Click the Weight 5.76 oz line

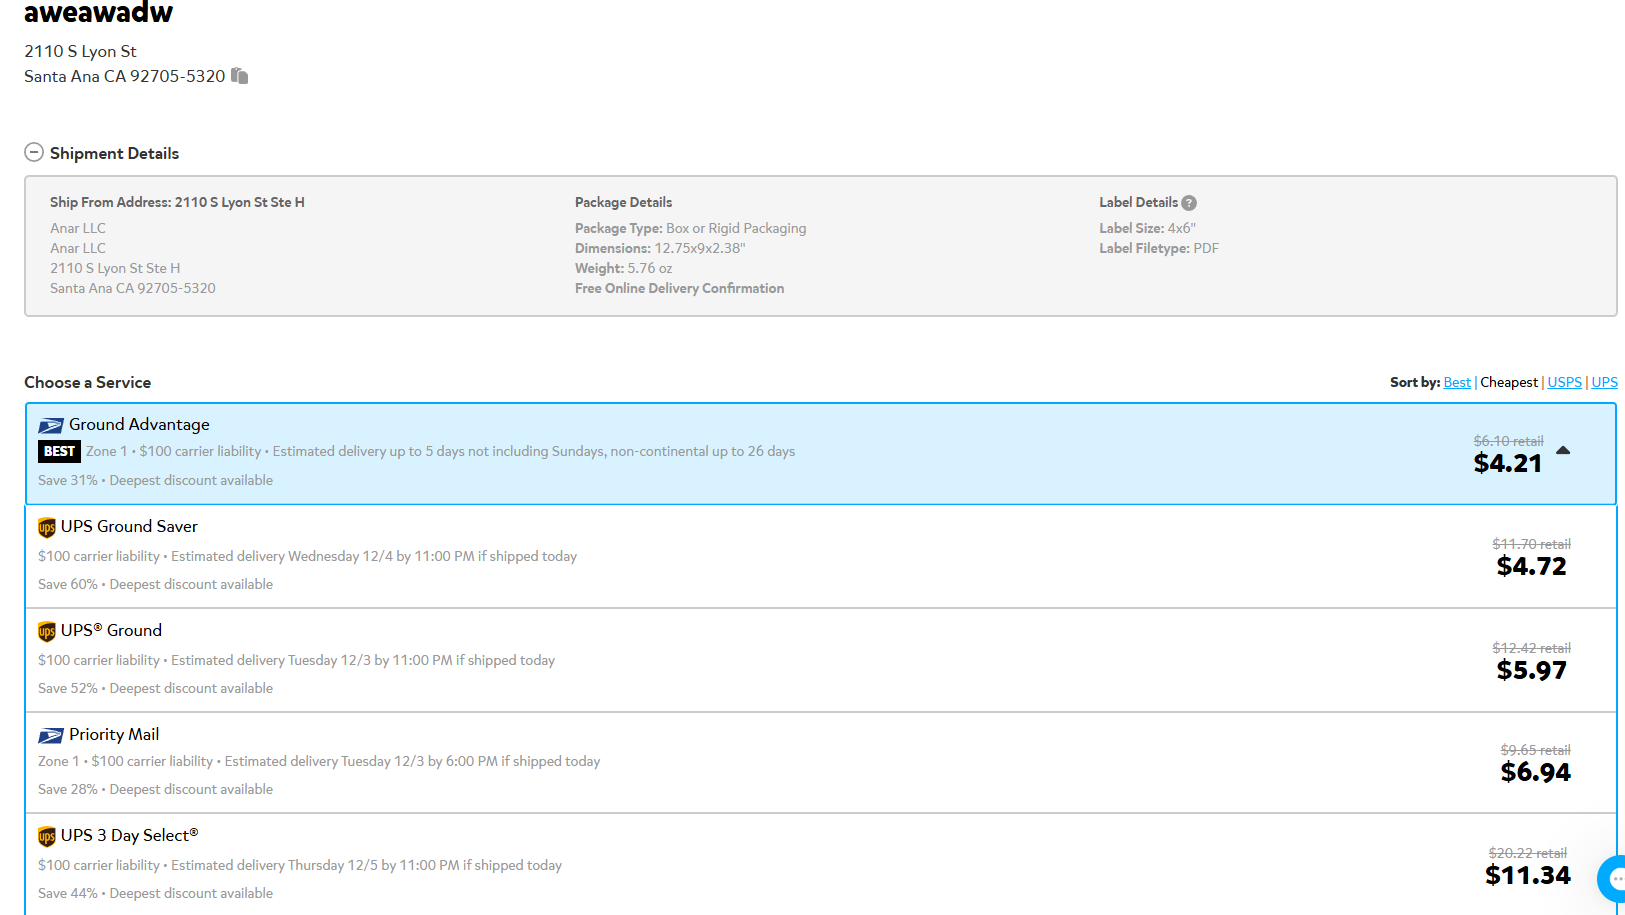coord(623,268)
